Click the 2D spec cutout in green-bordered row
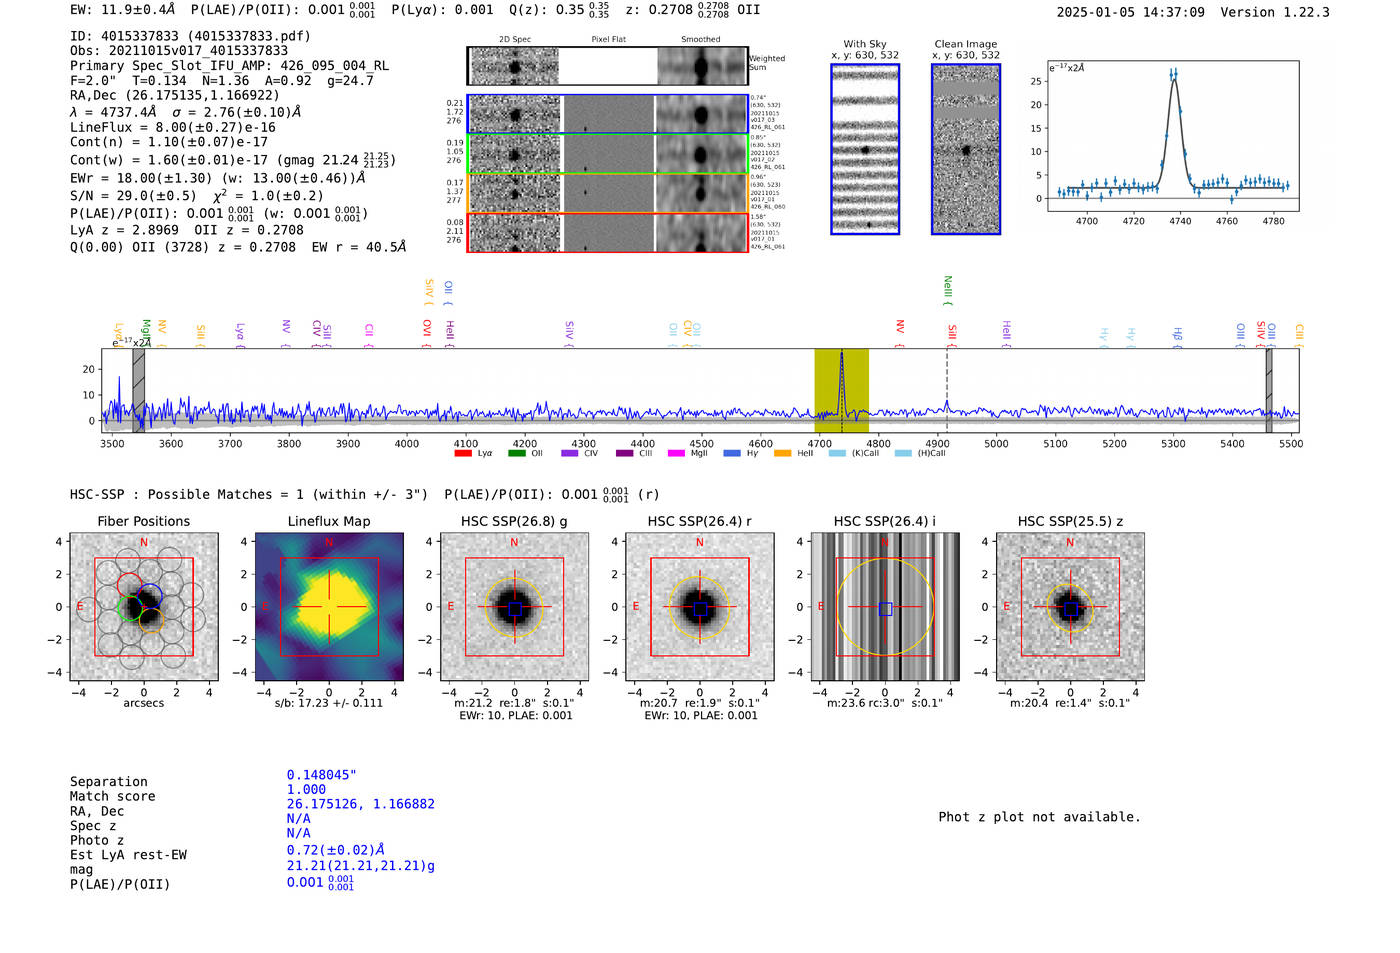1400x953 pixels. 515,154
